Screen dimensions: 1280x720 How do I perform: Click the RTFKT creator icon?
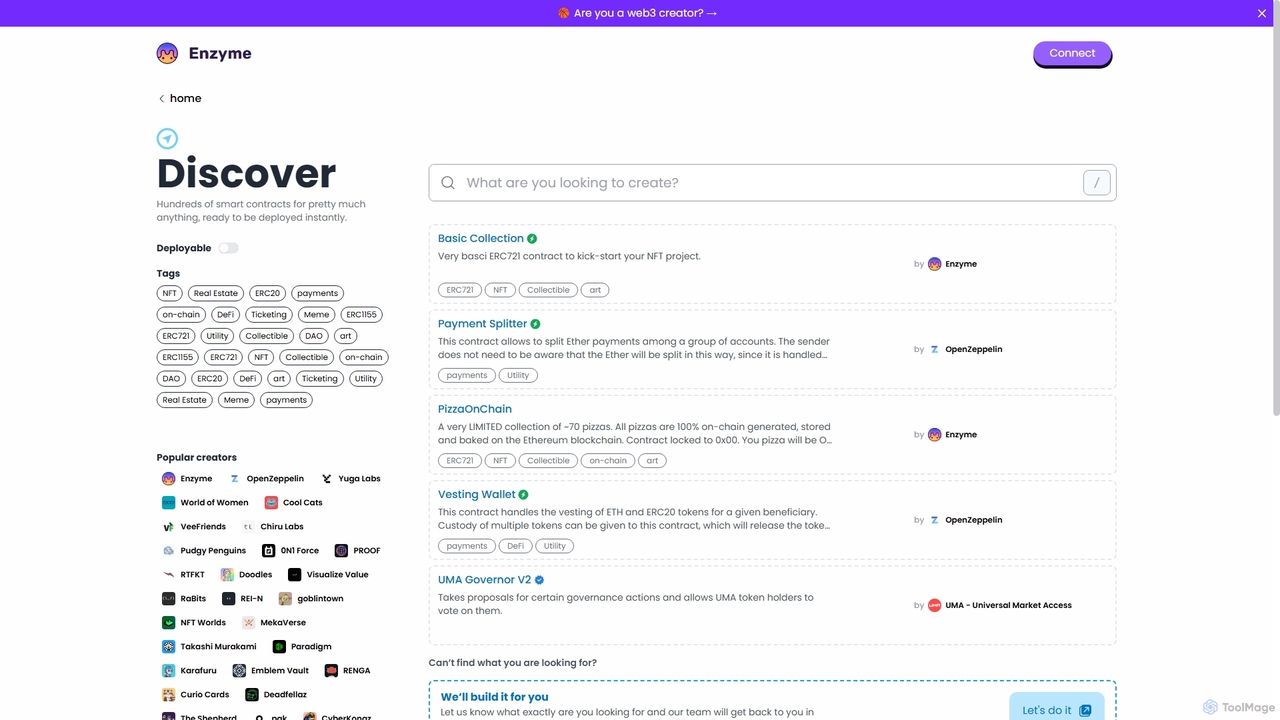[x=169, y=575]
